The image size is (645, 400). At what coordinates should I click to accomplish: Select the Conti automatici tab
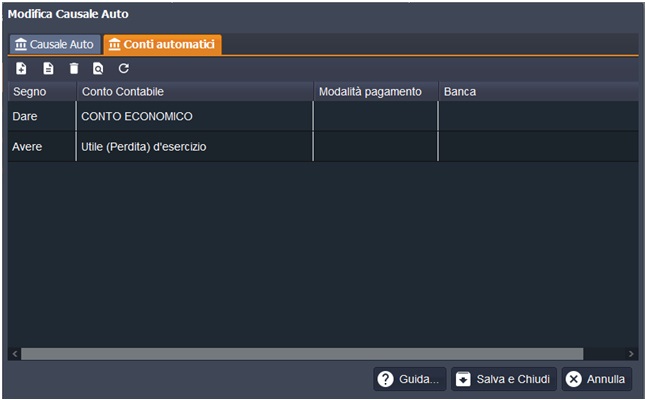pos(163,45)
